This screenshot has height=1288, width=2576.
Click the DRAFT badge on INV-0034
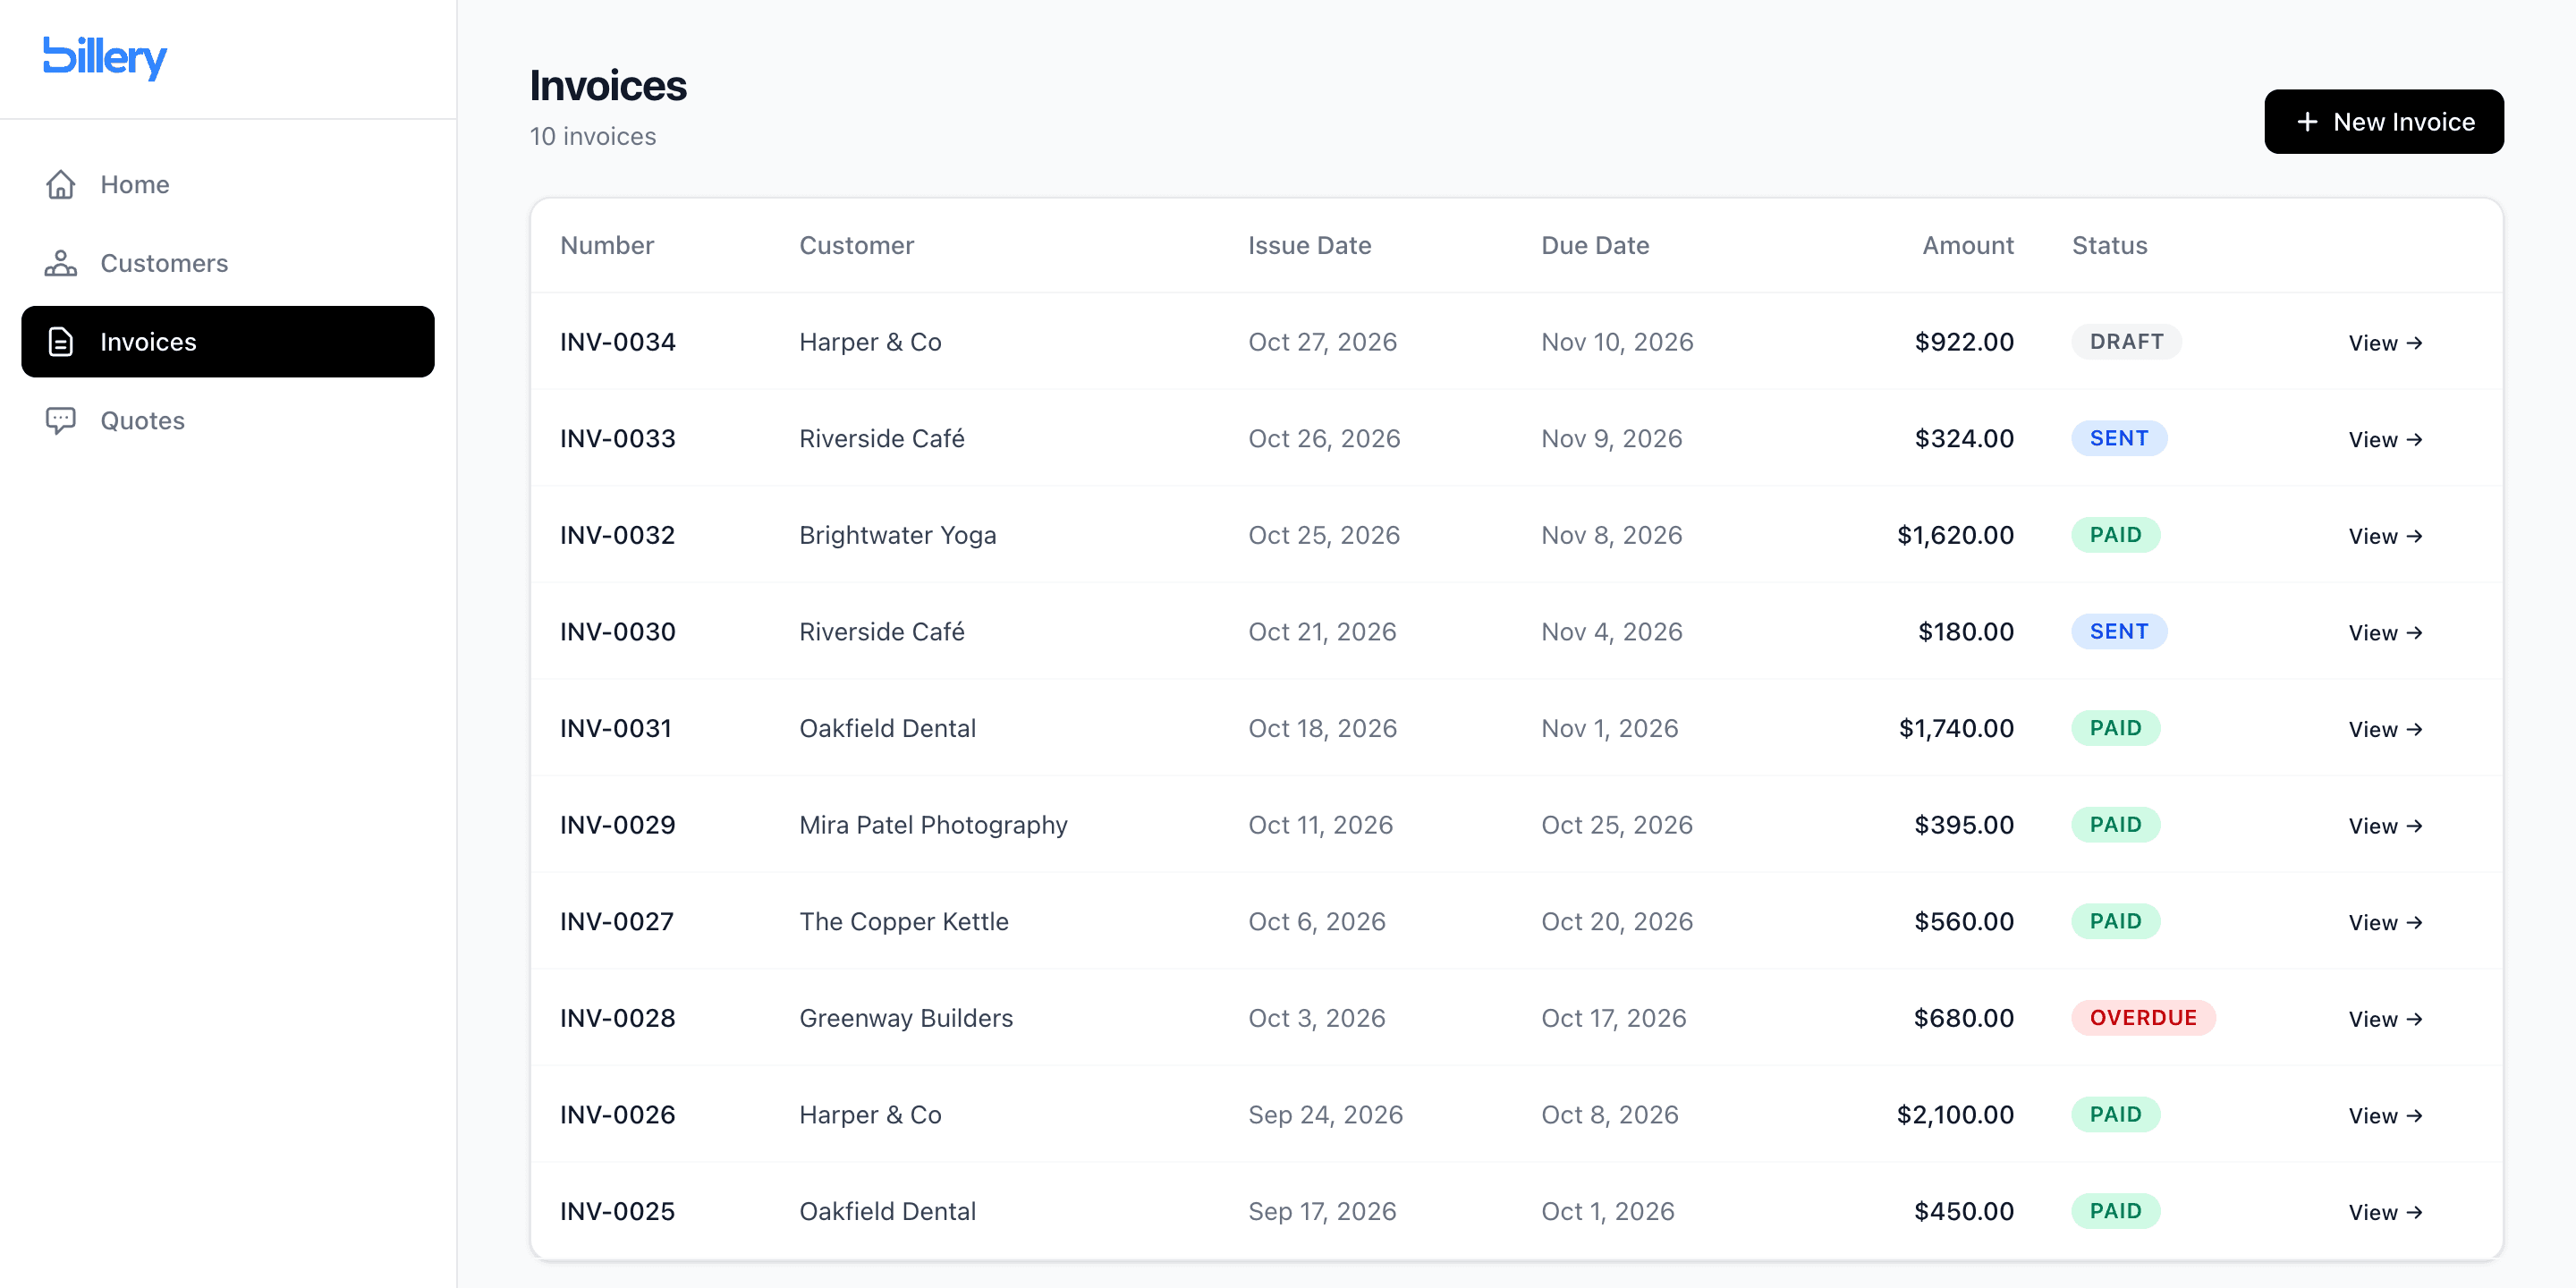click(2126, 342)
